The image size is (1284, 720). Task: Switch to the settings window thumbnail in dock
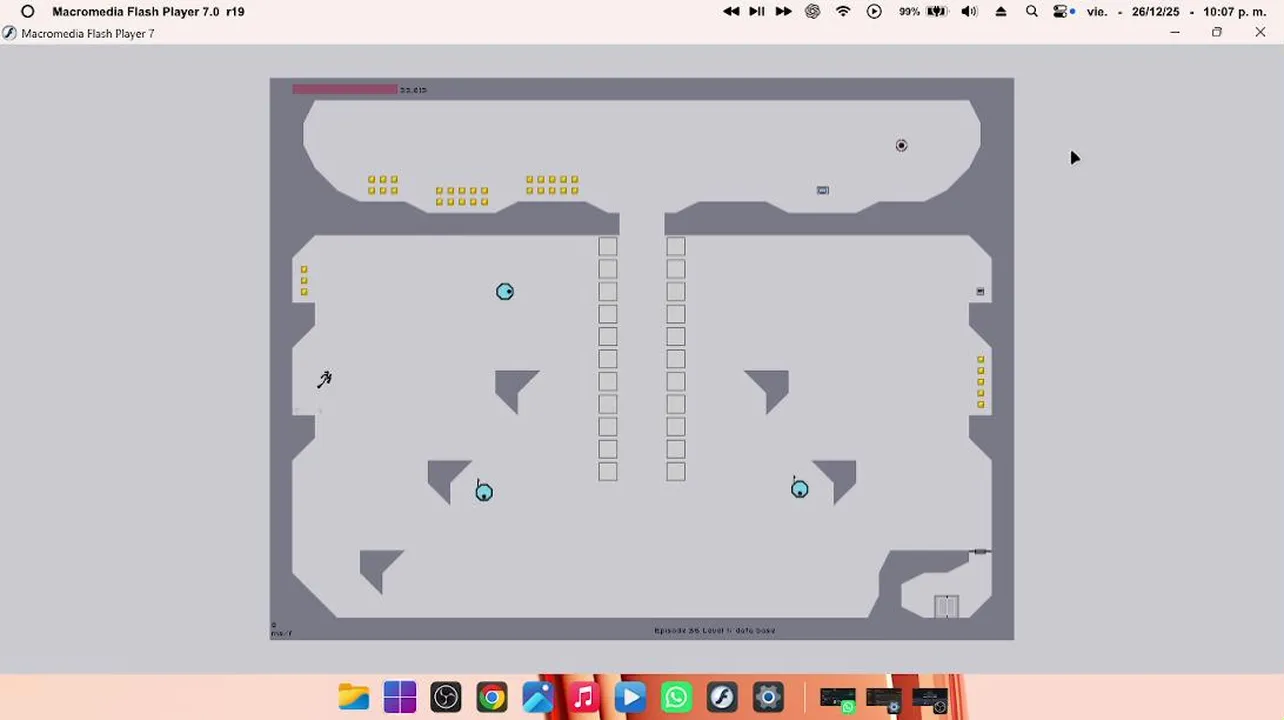(884, 699)
